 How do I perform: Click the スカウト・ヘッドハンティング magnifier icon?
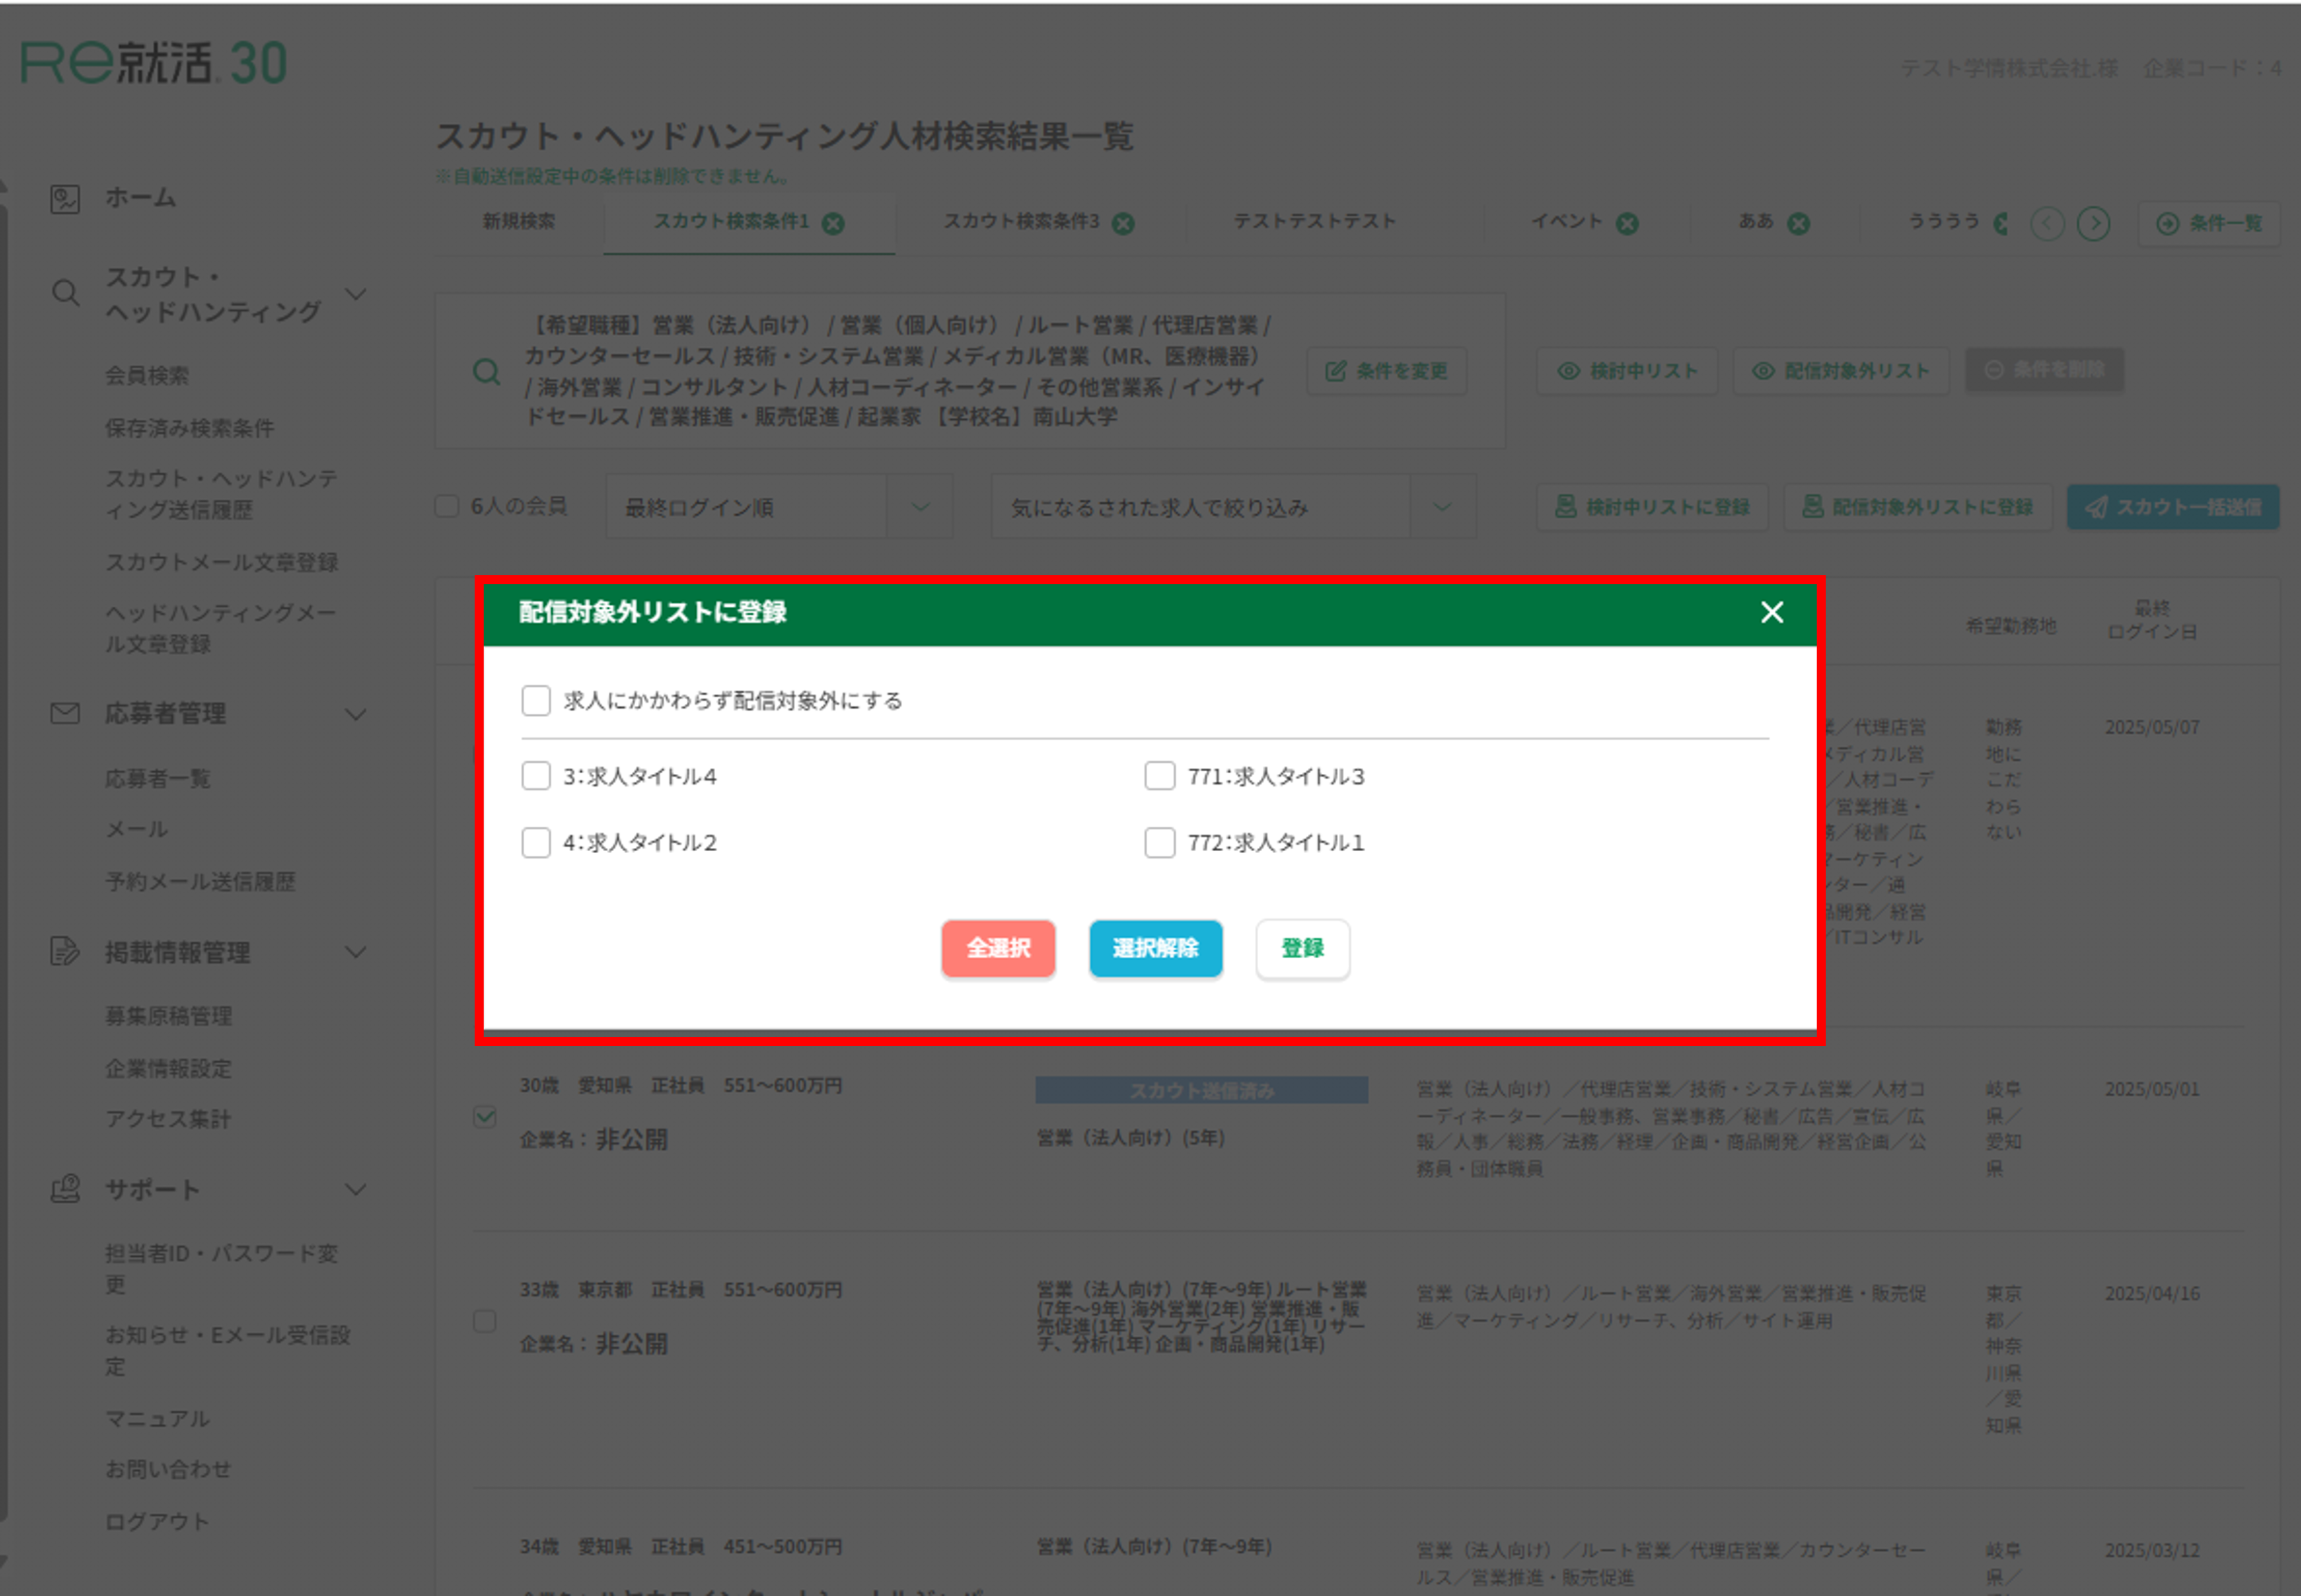point(65,293)
